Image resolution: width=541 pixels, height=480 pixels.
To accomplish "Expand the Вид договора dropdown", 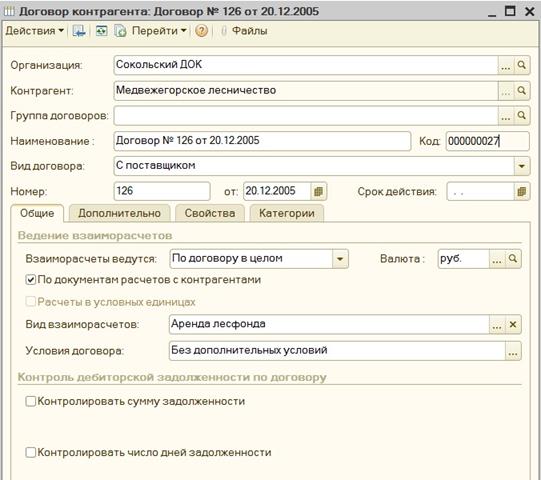I will point(522,166).
